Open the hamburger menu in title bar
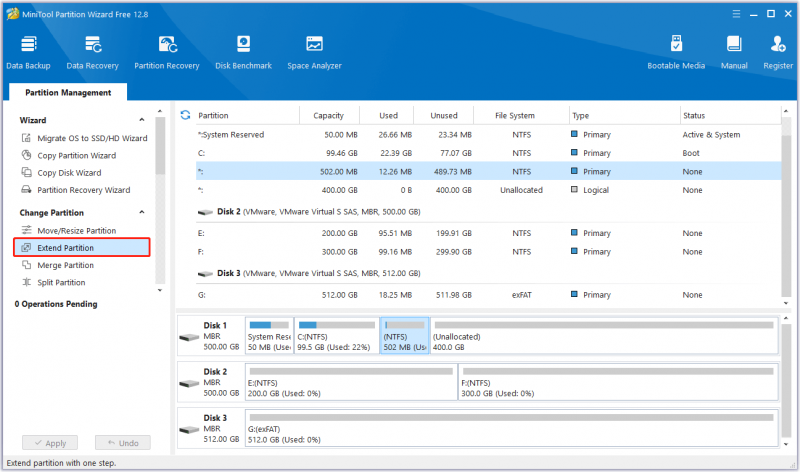This screenshot has width=800, height=472. 736,14
